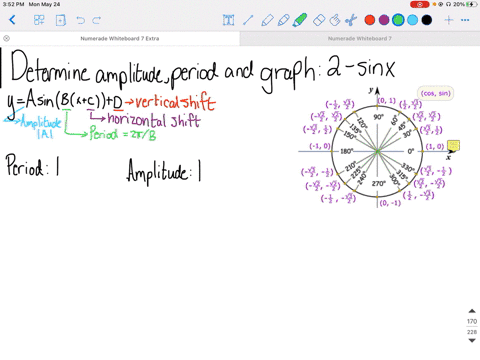
Task: Tap the unit circle diagram image
Action: pyautogui.click(x=378, y=148)
